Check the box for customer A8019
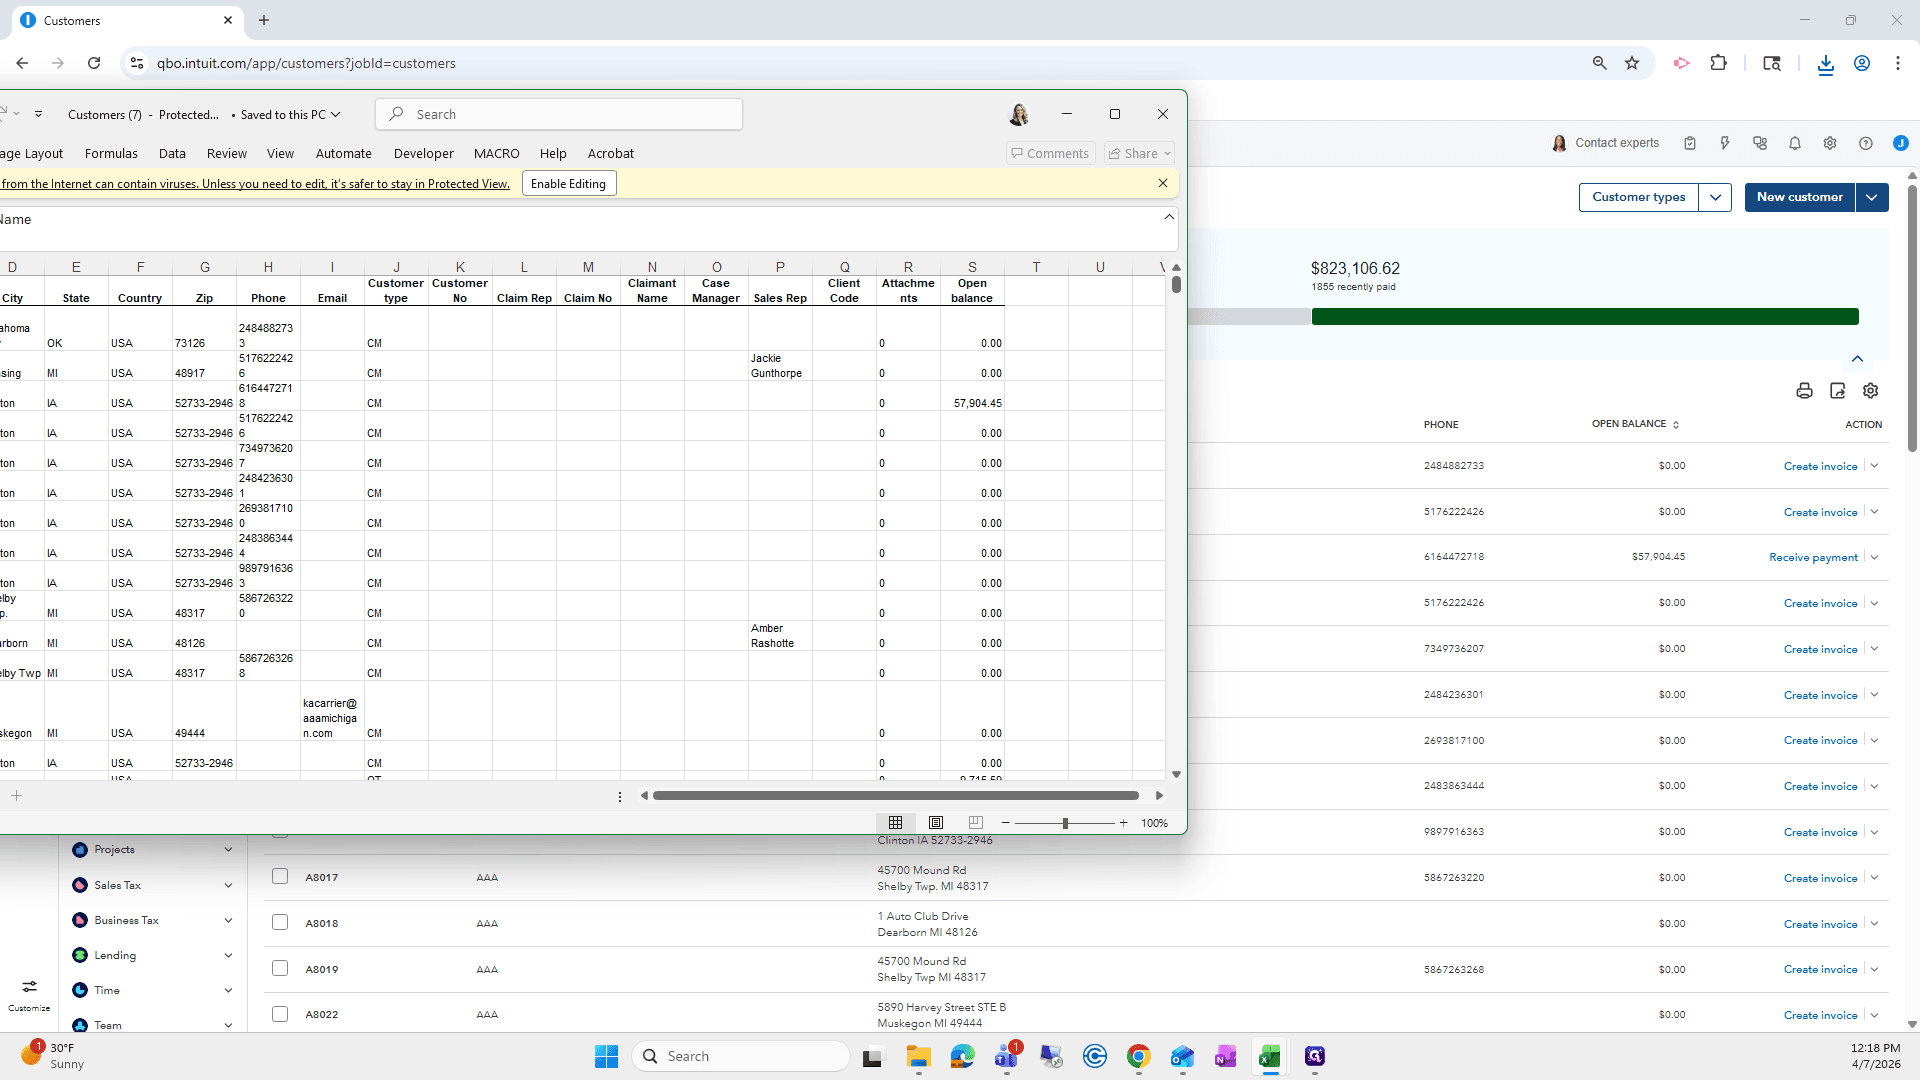 [x=280, y=969]
